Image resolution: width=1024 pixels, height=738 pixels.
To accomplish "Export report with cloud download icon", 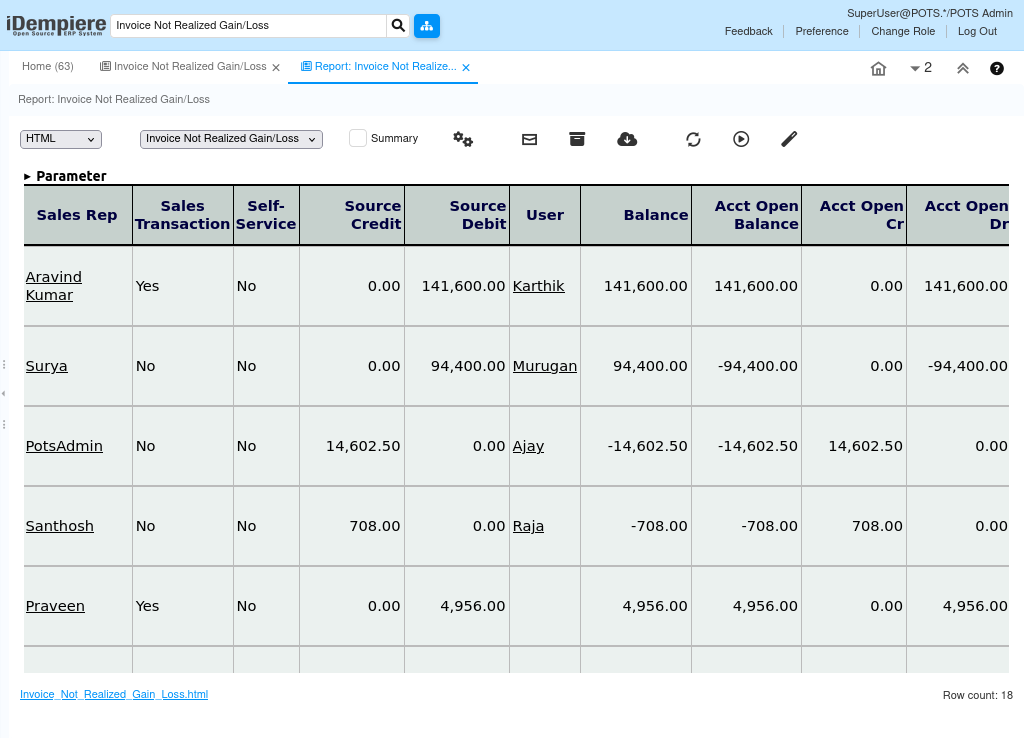I will pyautogui.click(x=627, y=138).
